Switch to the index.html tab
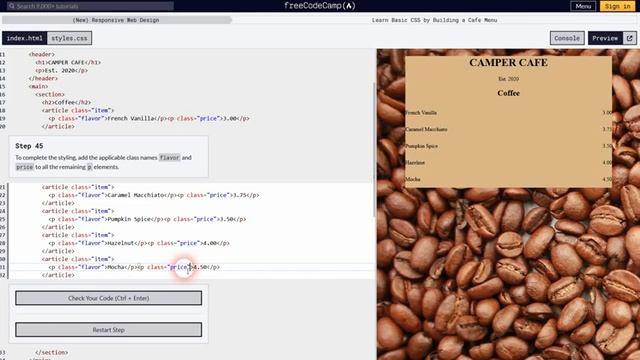The width and height of the screenshot is (640, 360). pyautogui.click(x=24, y=38)
